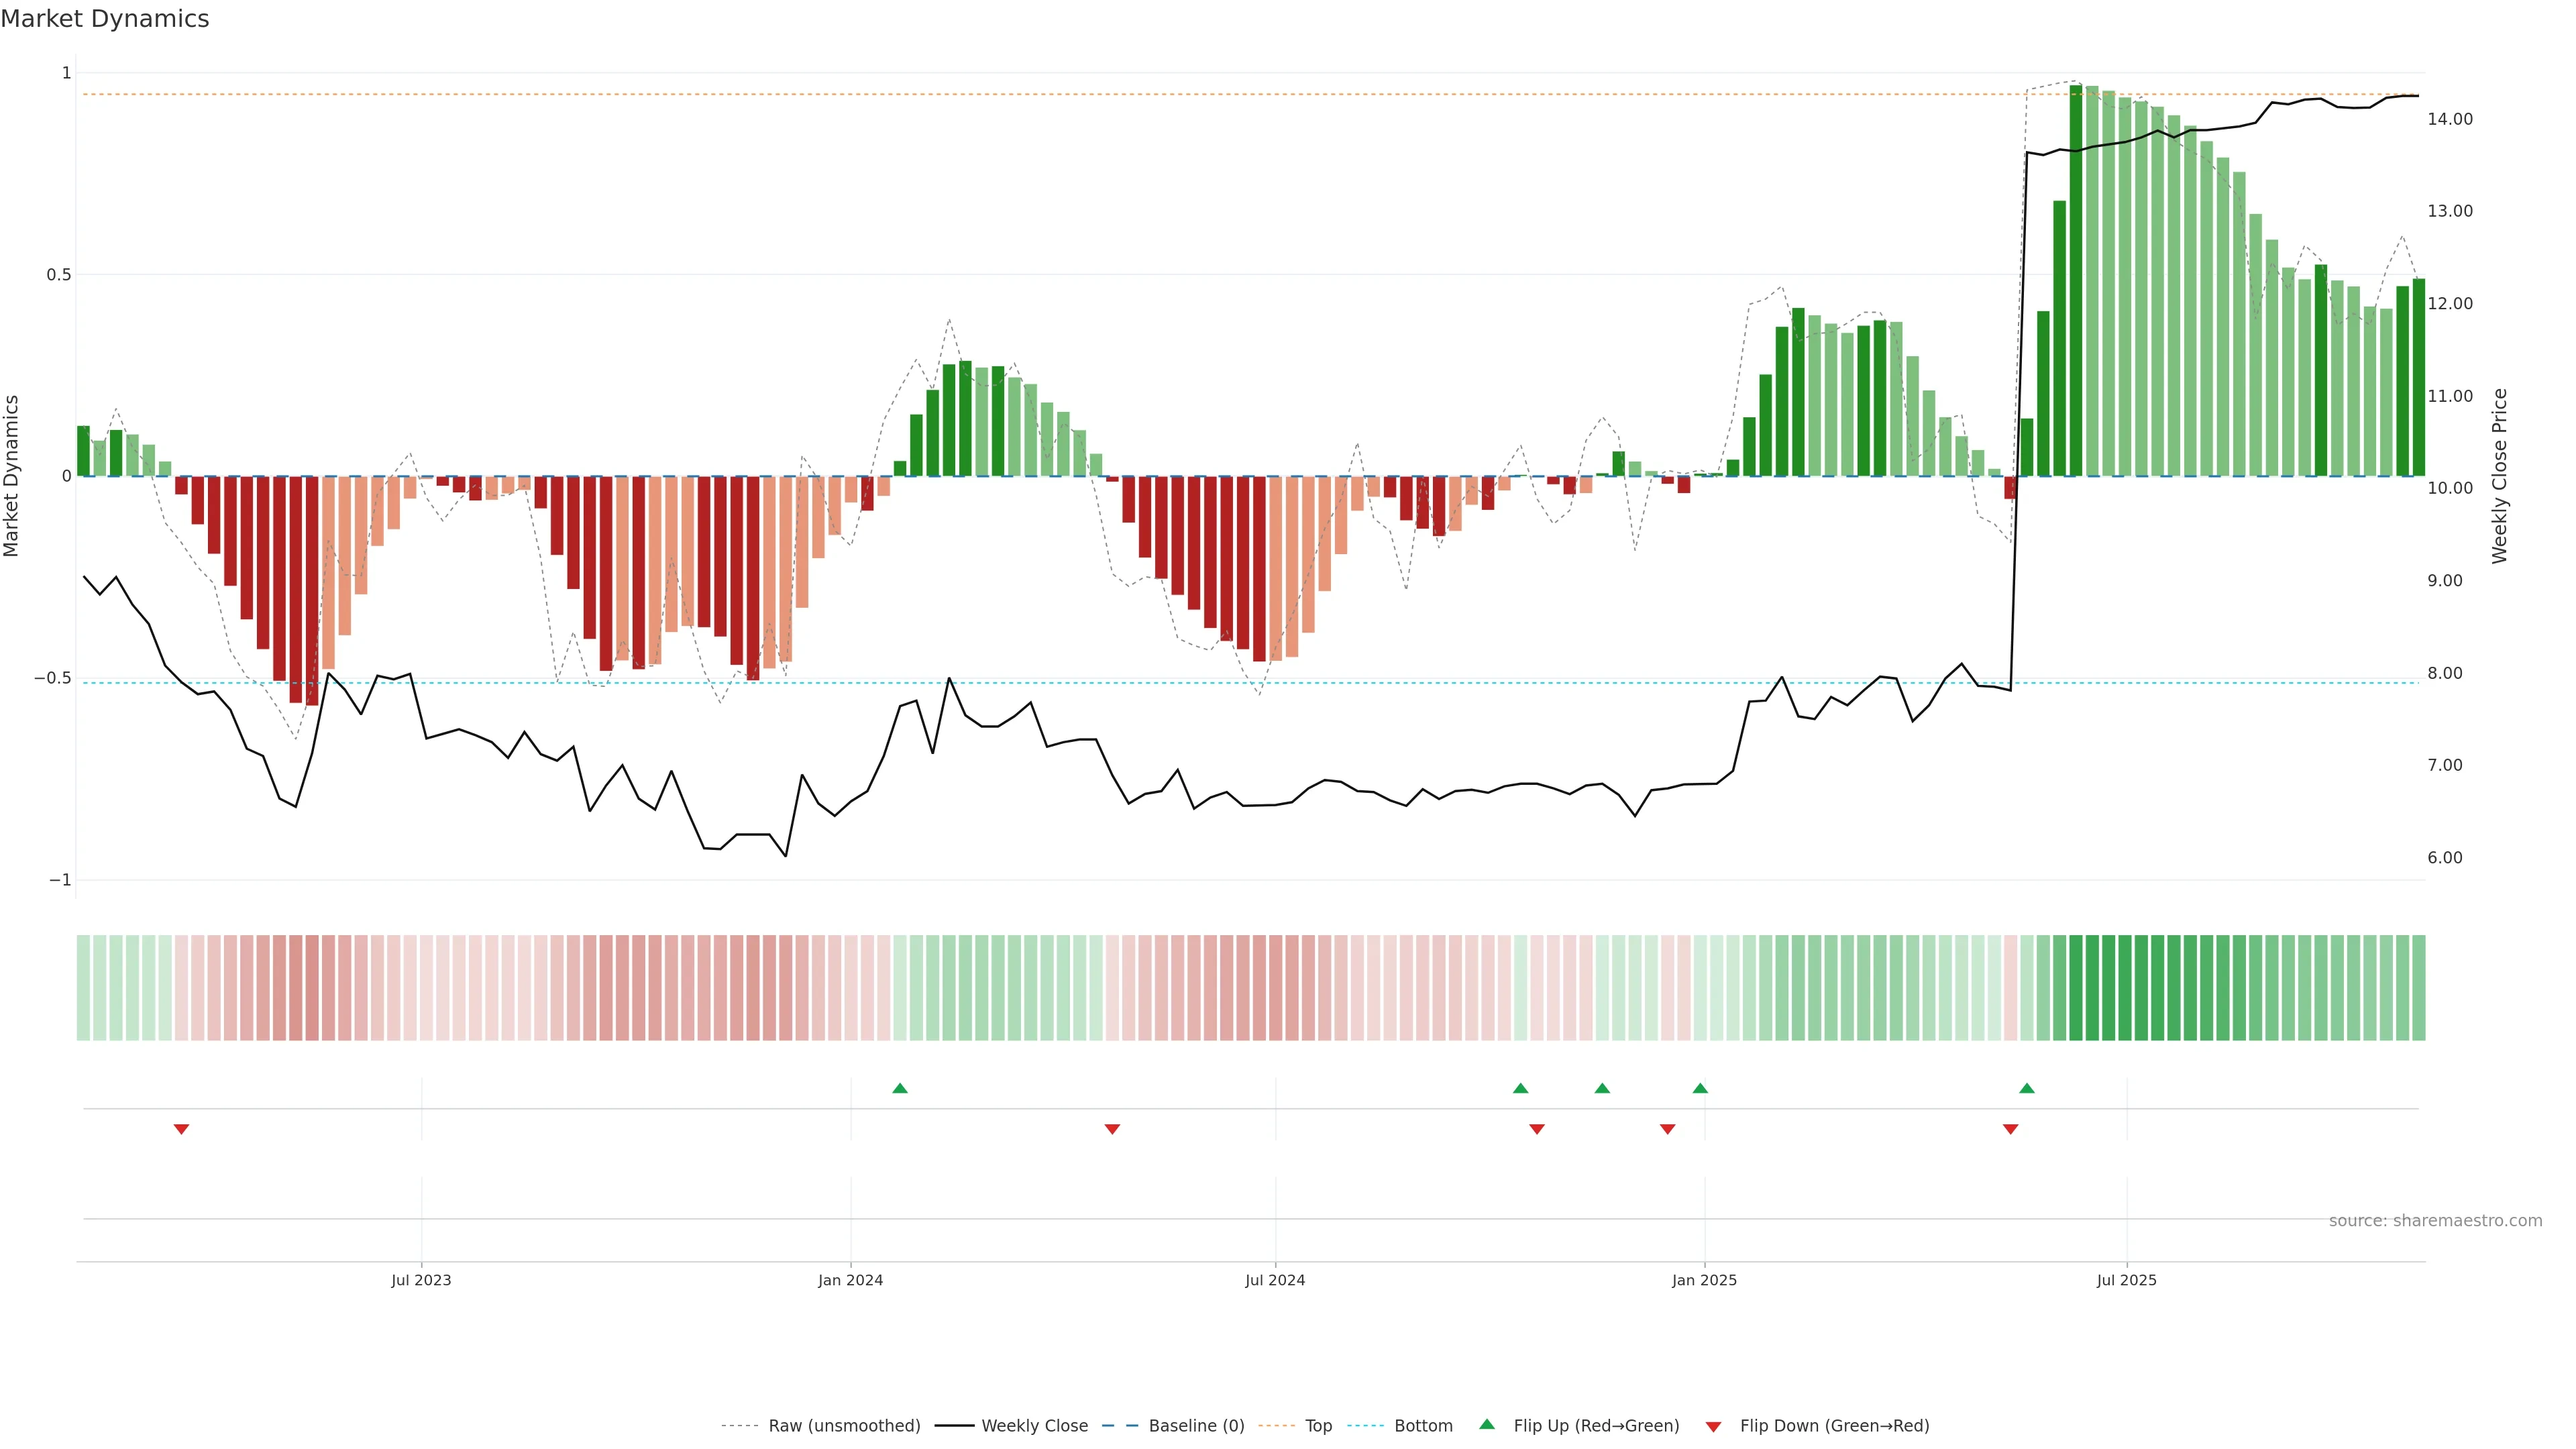Toggle the Bottom legend entry
Image resolution: width=2576 pixels, height=1449 pixels.
(x=1423, y=1426)
